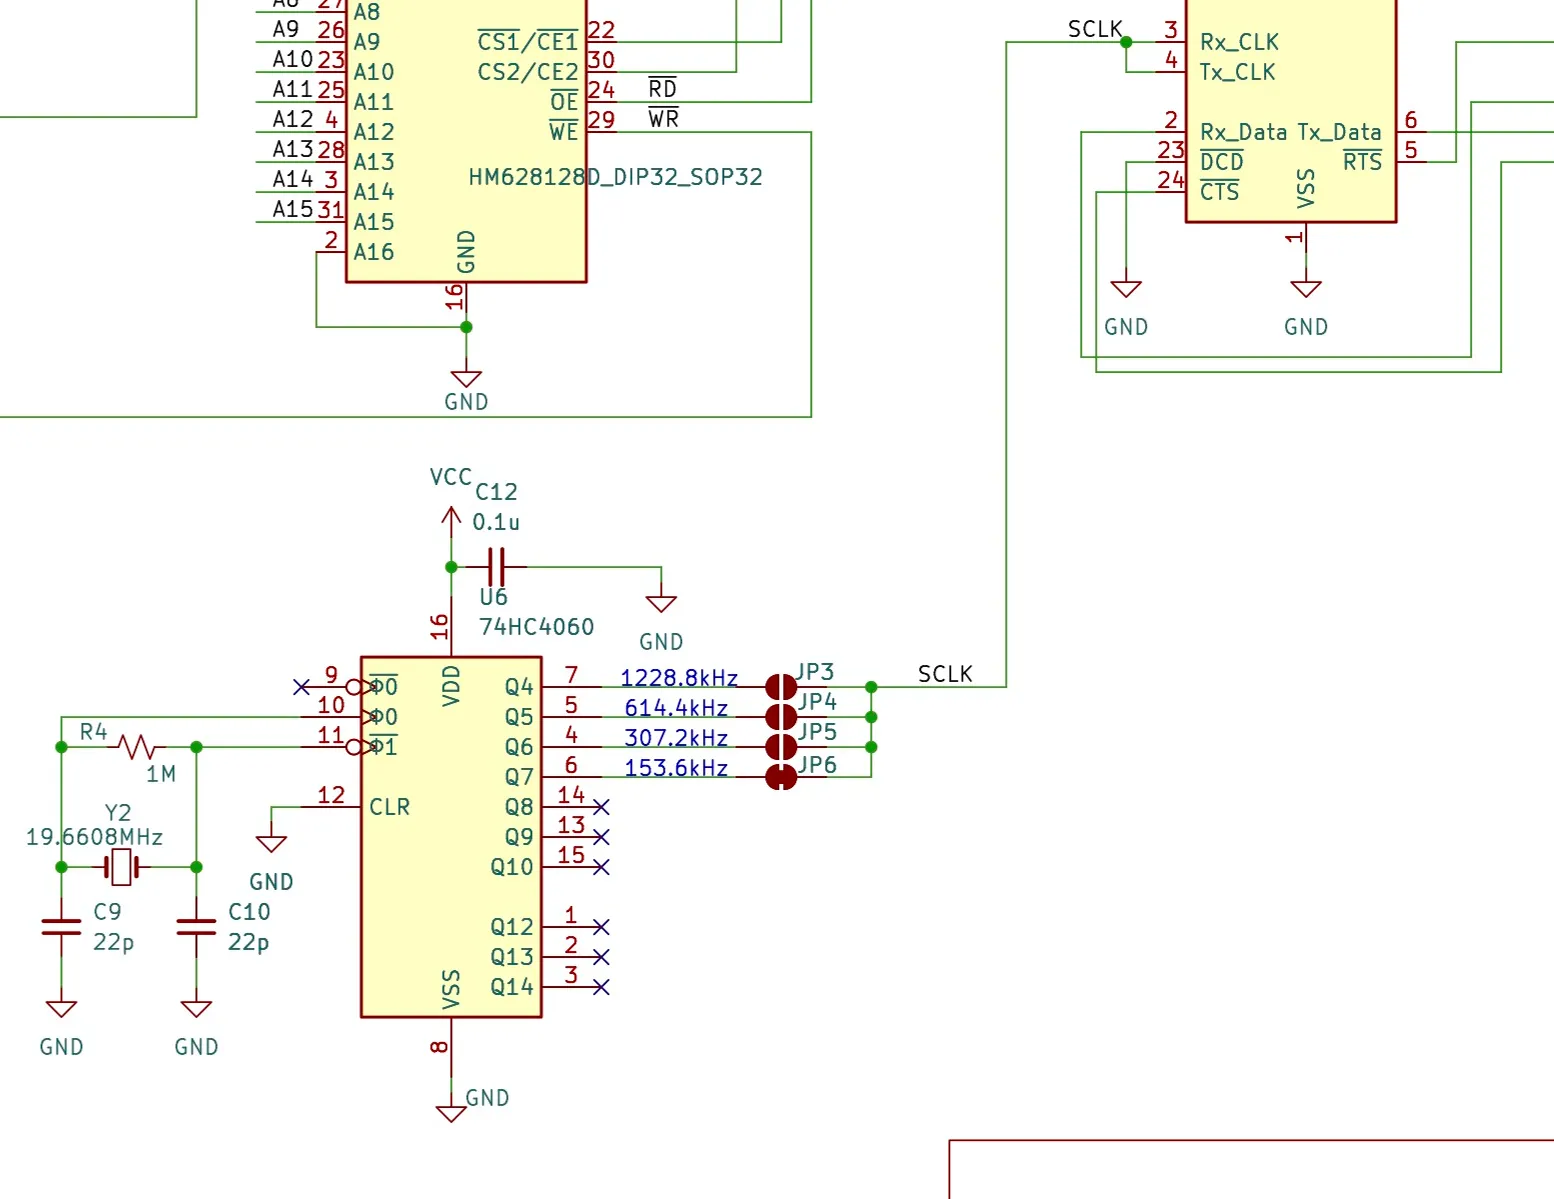Click GND symbol below capacitor C10
1554x1199 pixels.
tap(196, 1009)
